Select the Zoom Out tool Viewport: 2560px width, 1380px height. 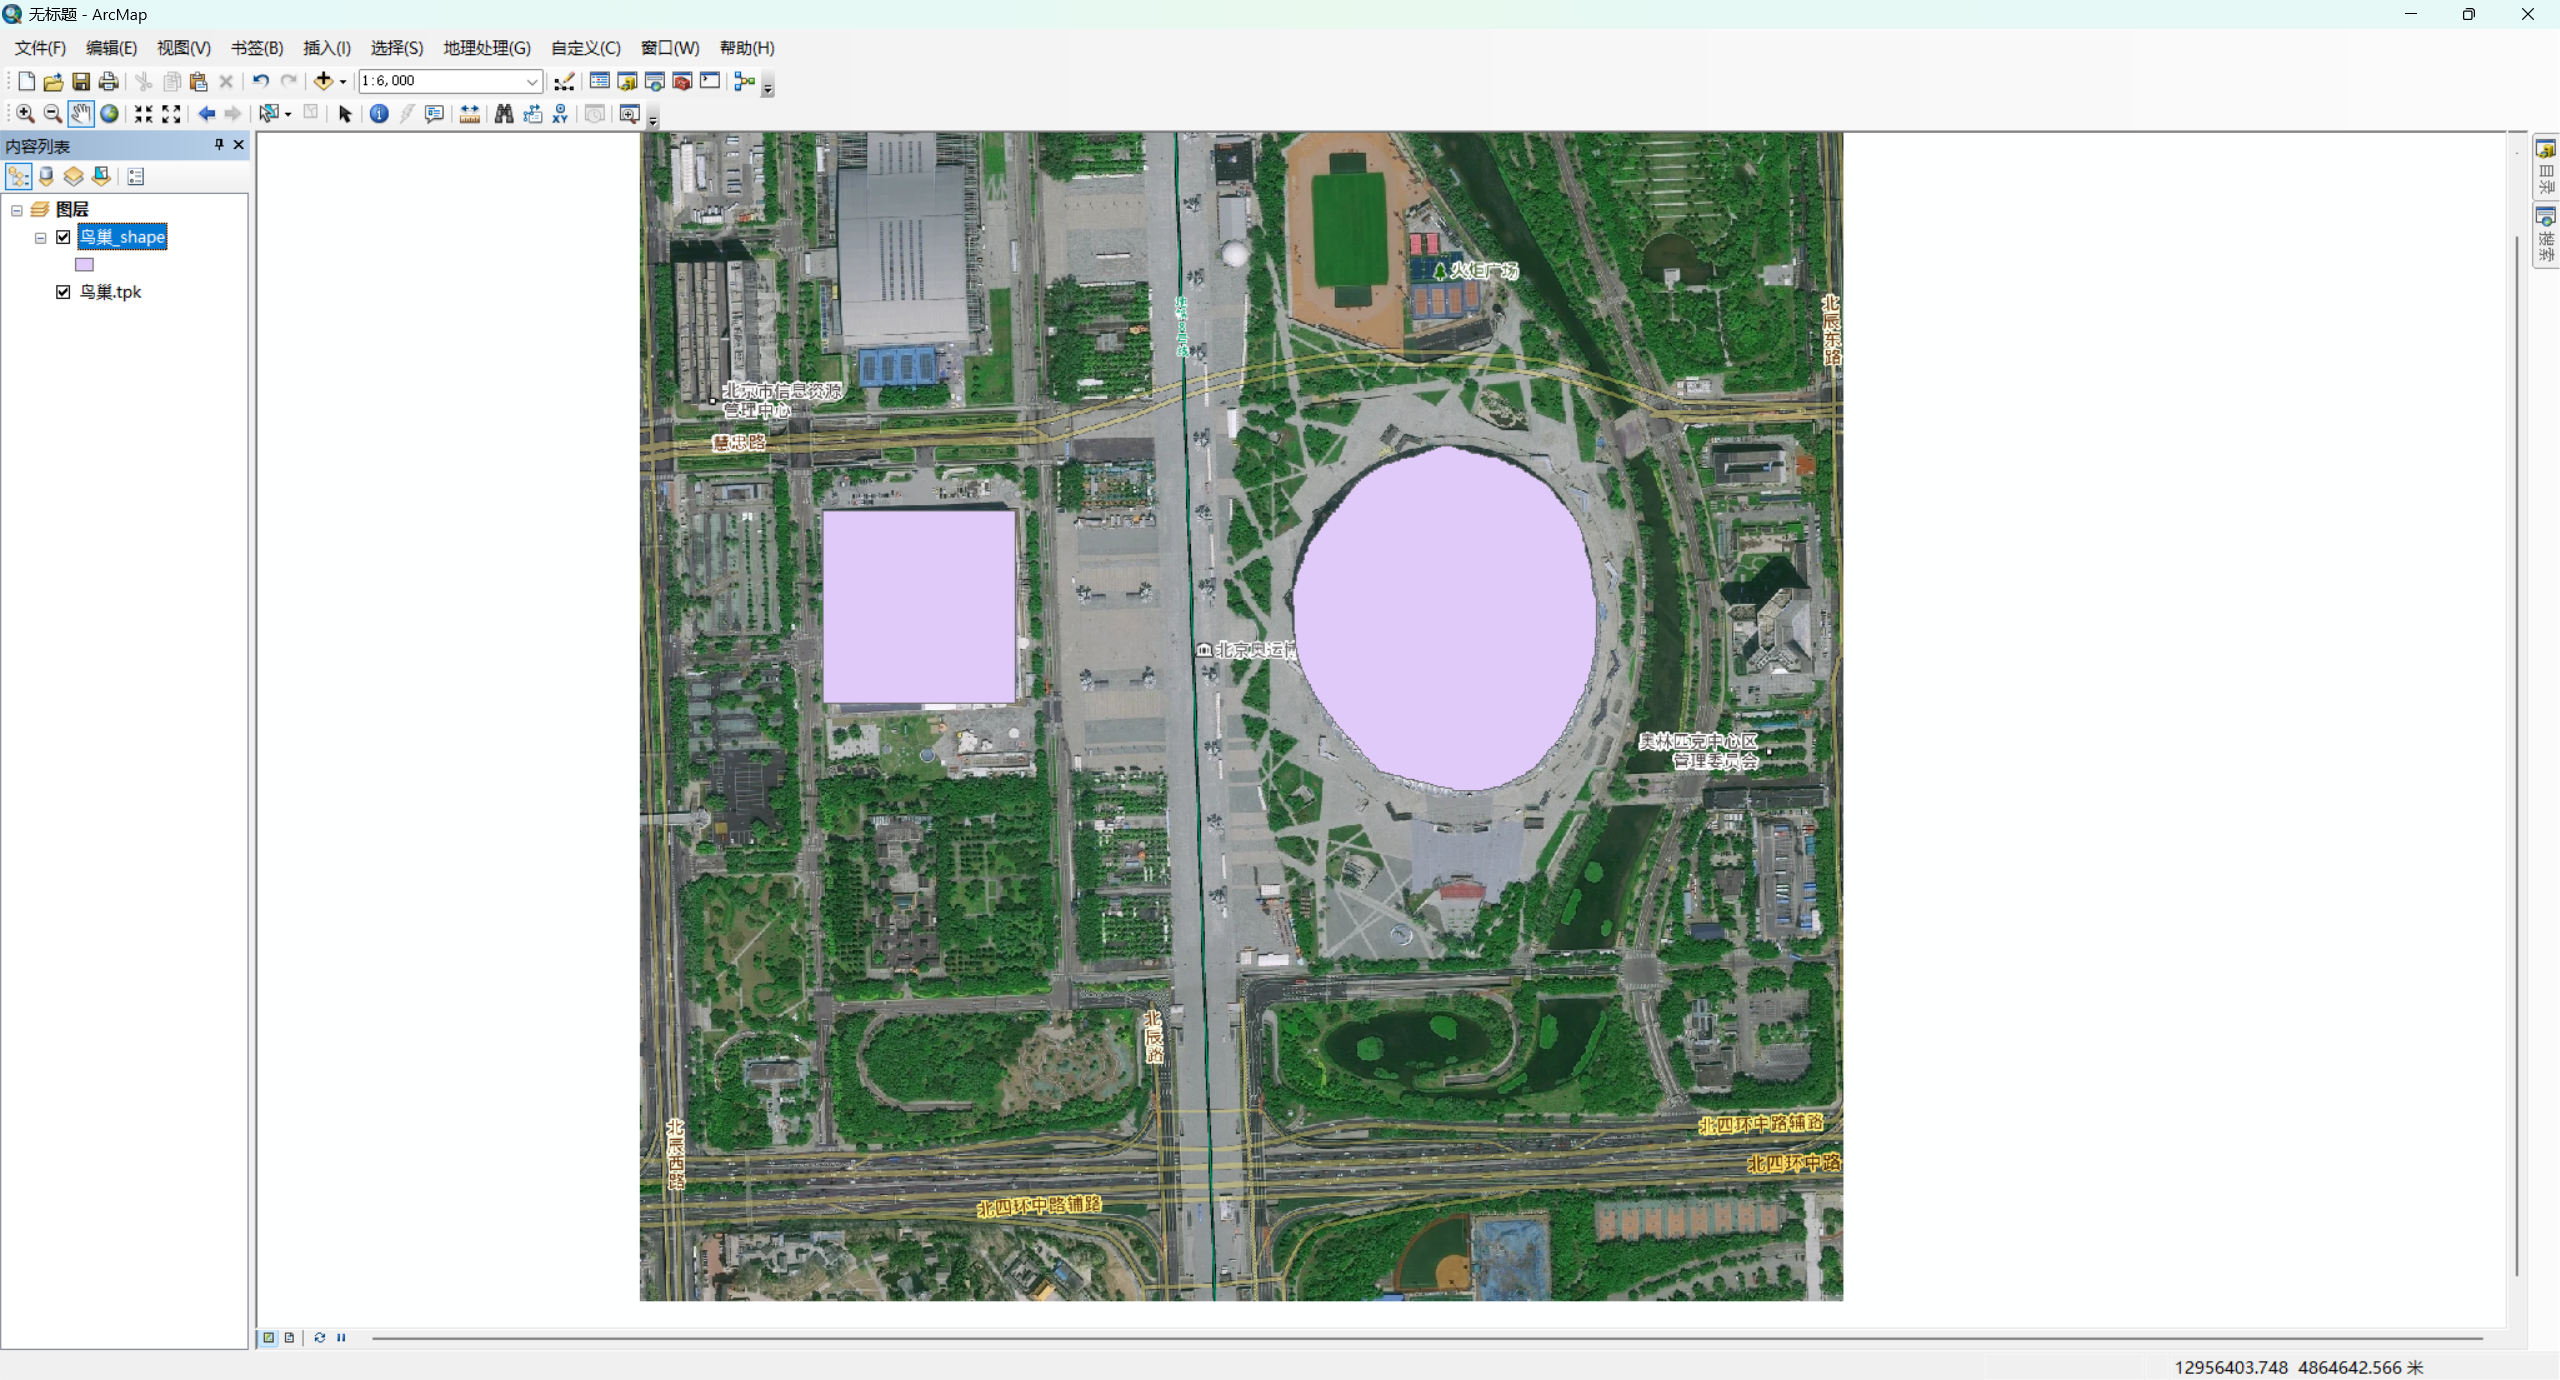(53, 114)
